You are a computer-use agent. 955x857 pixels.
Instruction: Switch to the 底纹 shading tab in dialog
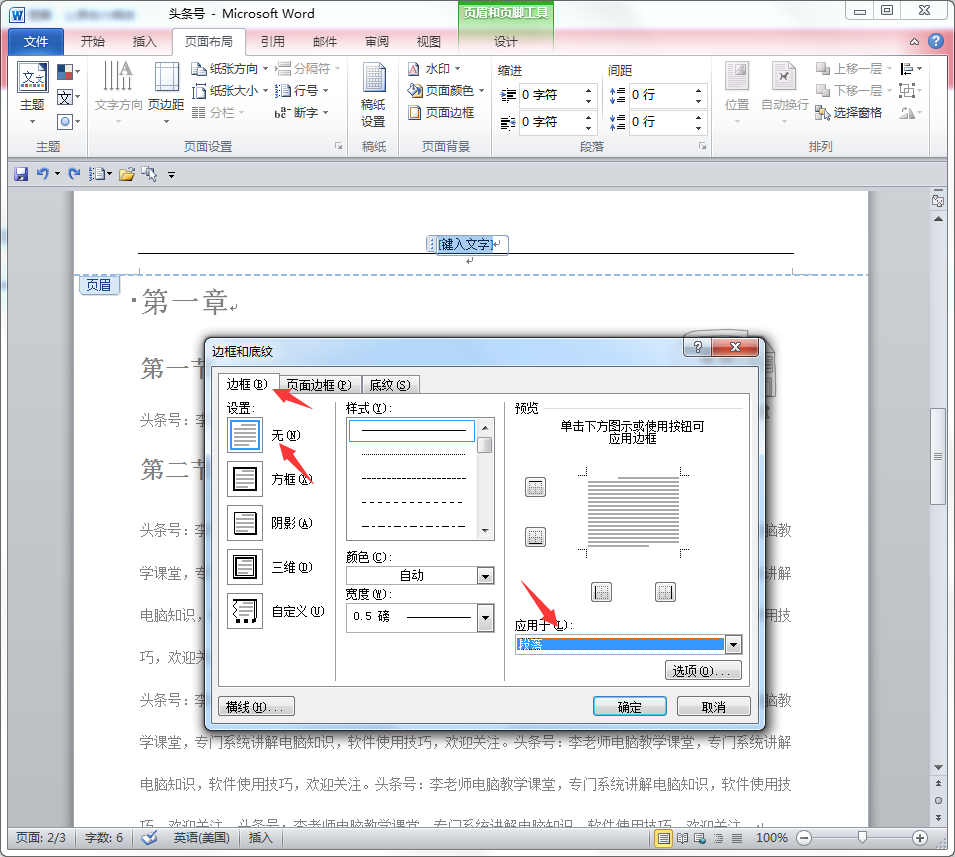pyautogui.click(x=390, y=385)
